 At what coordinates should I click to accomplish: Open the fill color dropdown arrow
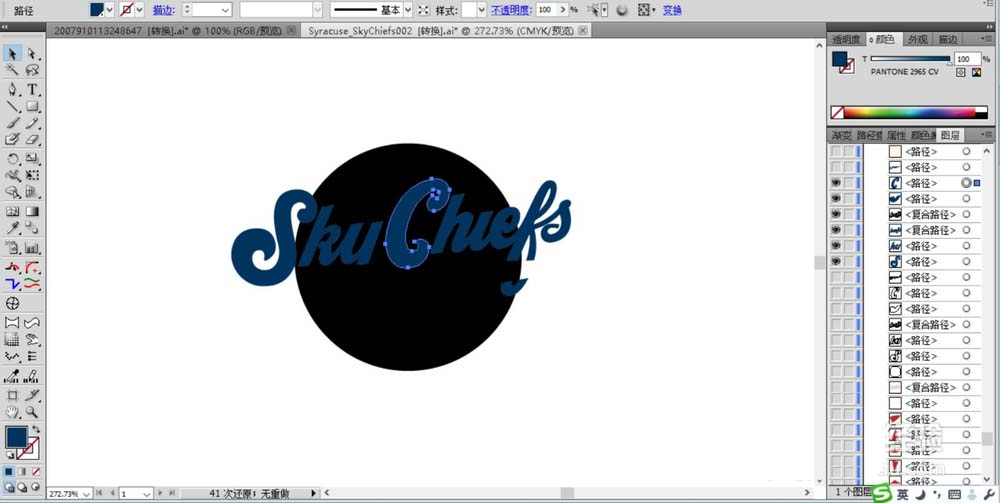(110, 10)
